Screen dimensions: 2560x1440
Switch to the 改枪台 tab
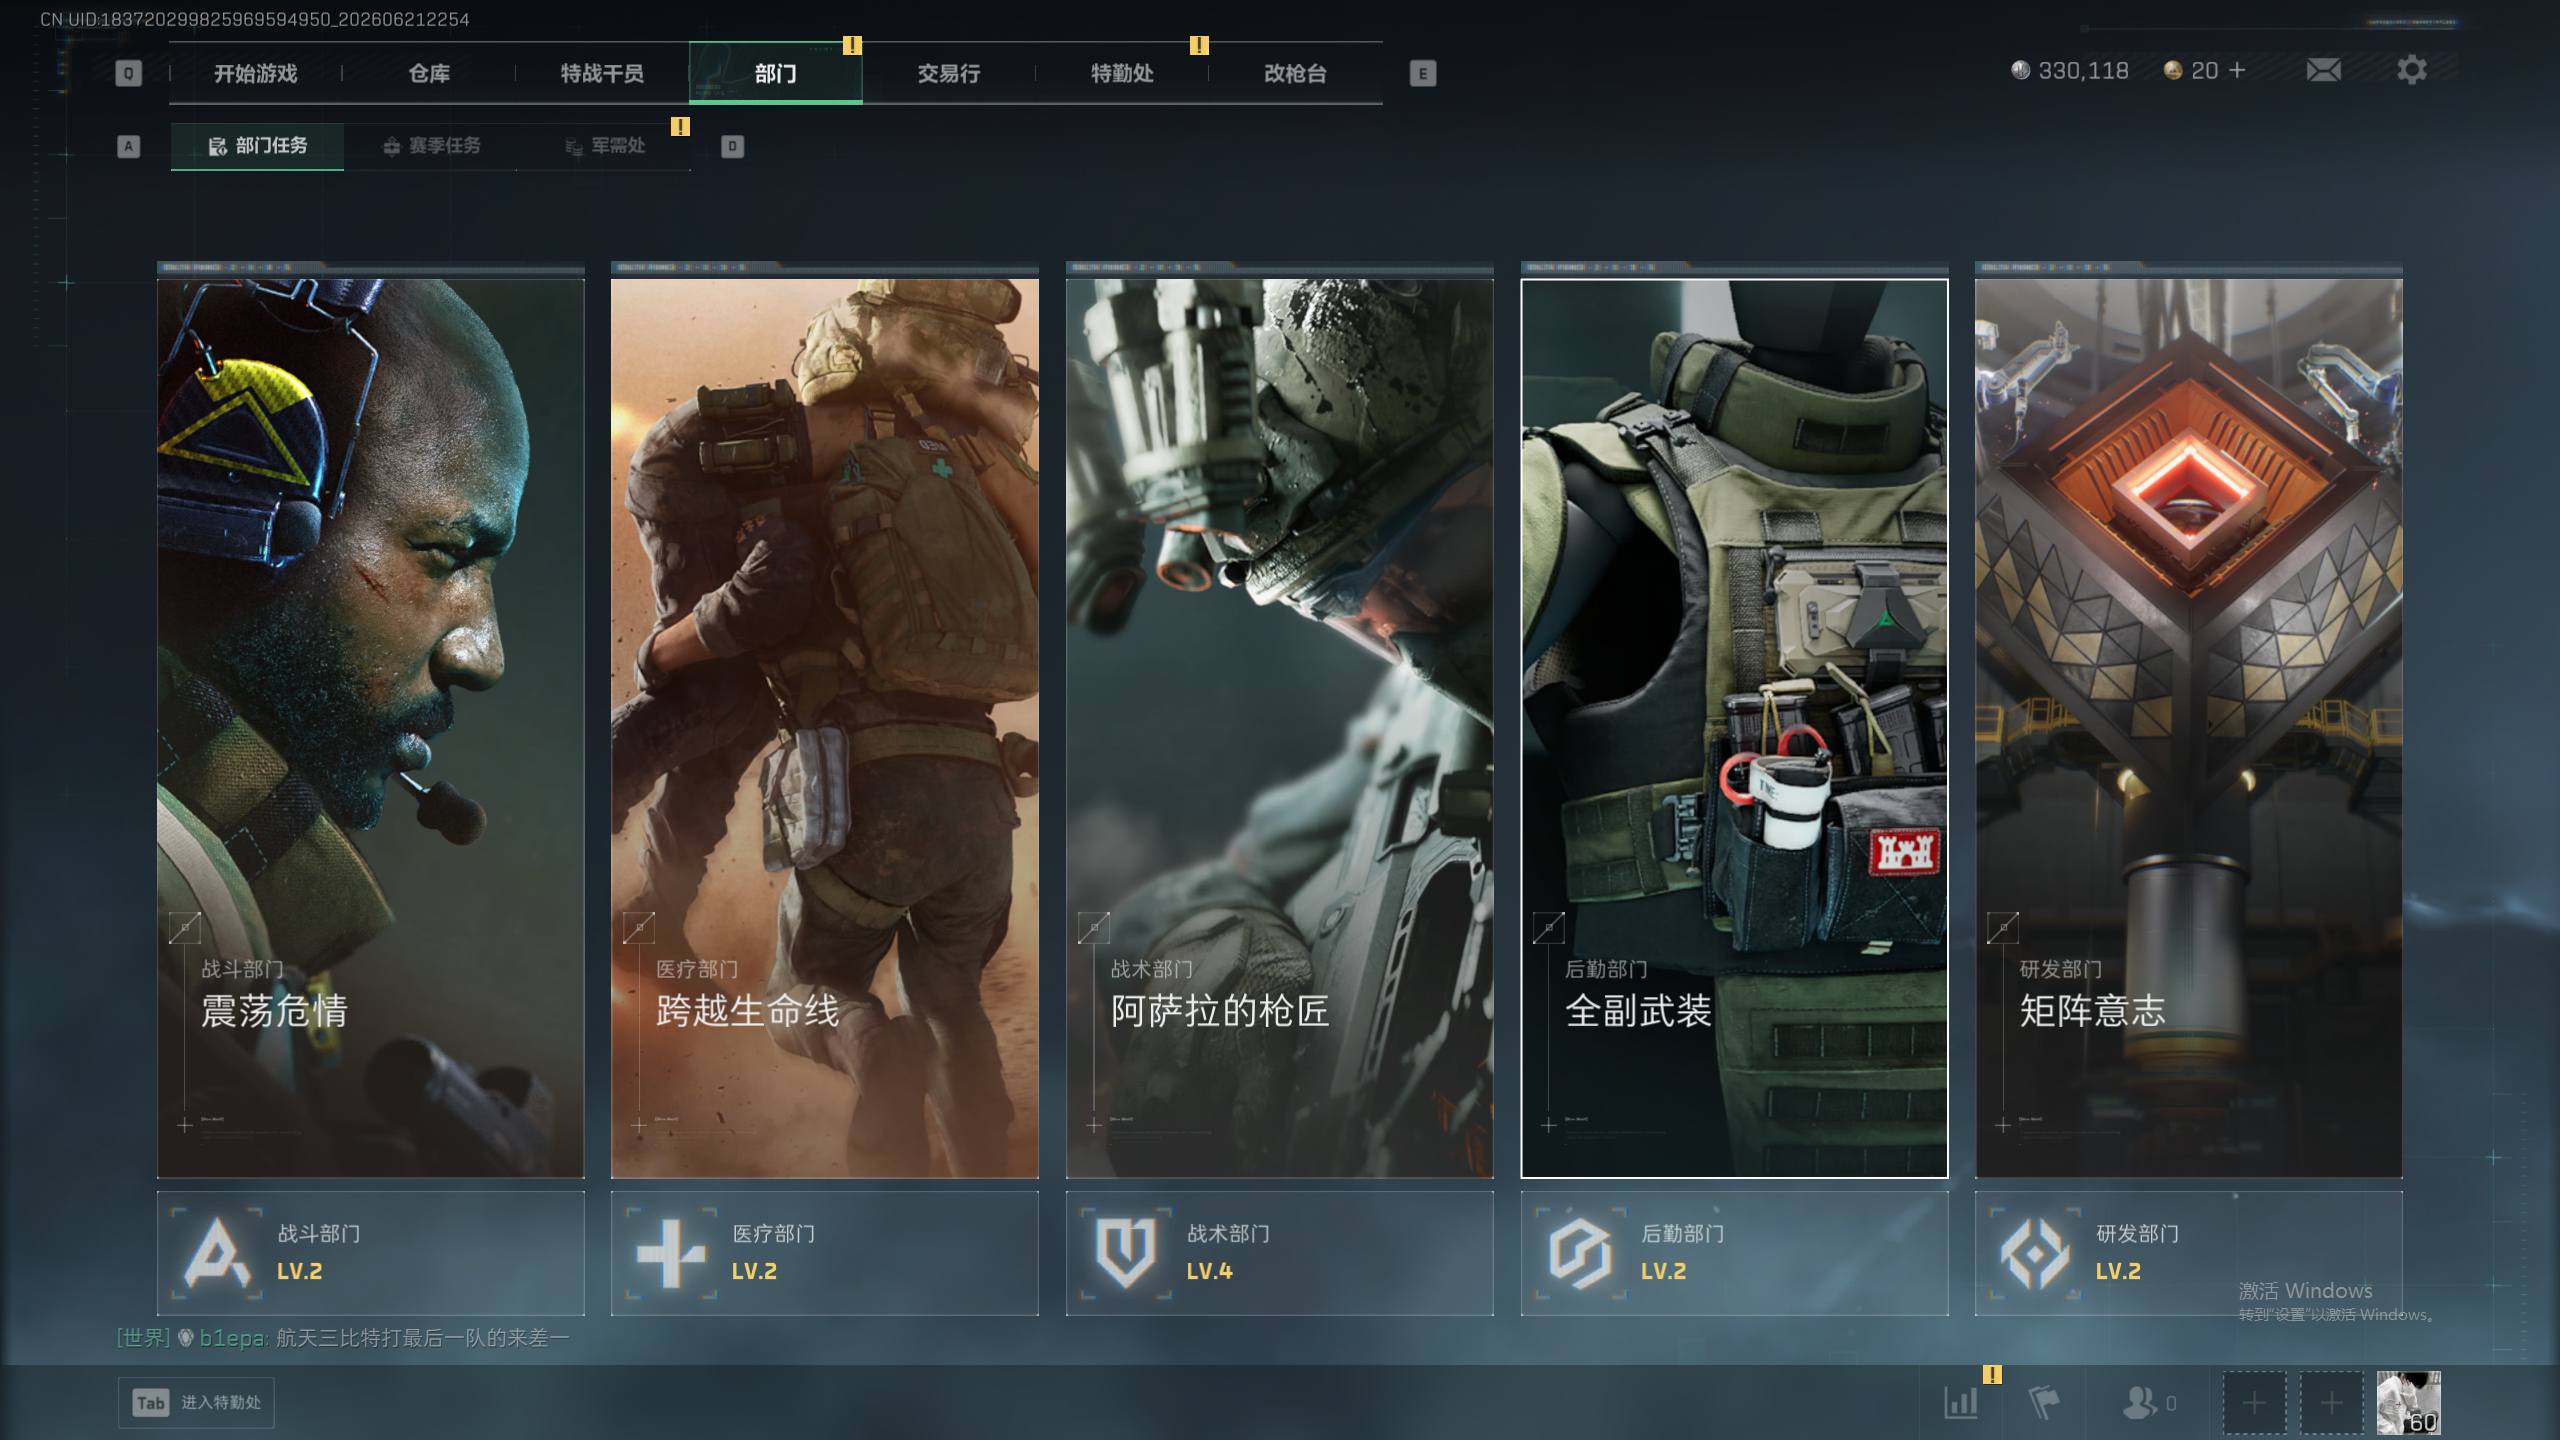[x=1295, y=73]
